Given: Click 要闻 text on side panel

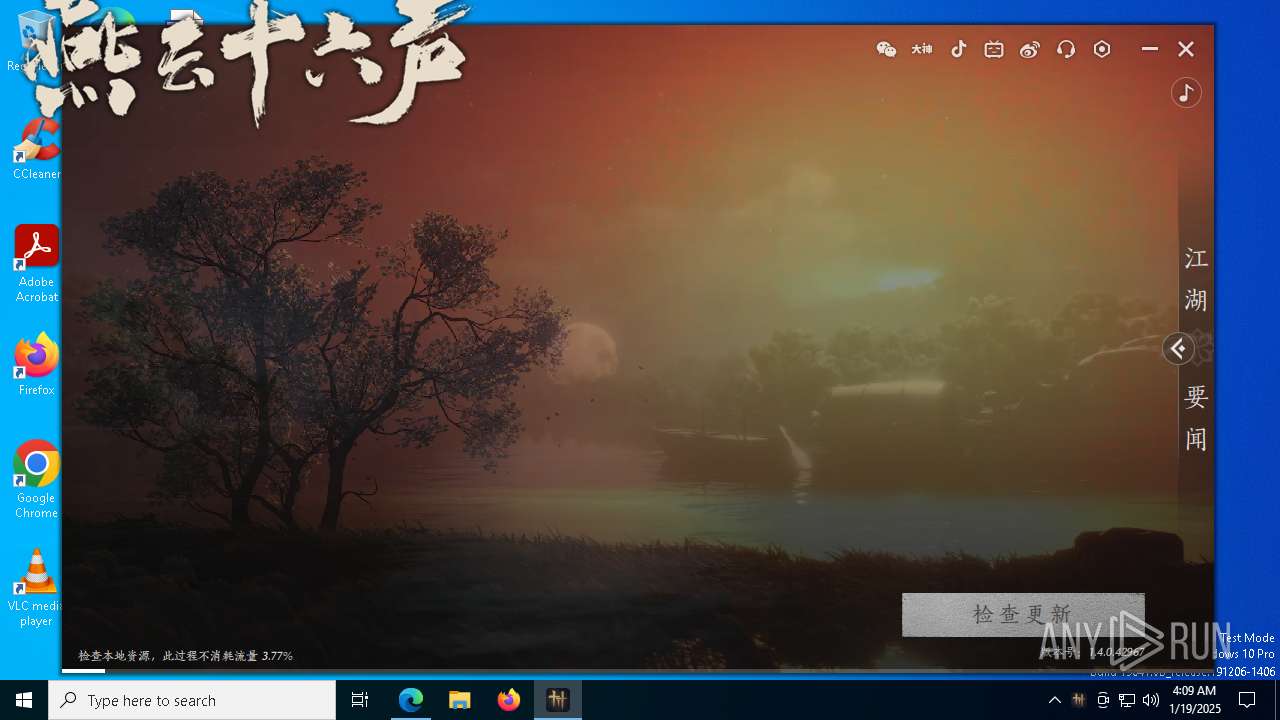Looking at the screenshot, I should pos(1196,418).
